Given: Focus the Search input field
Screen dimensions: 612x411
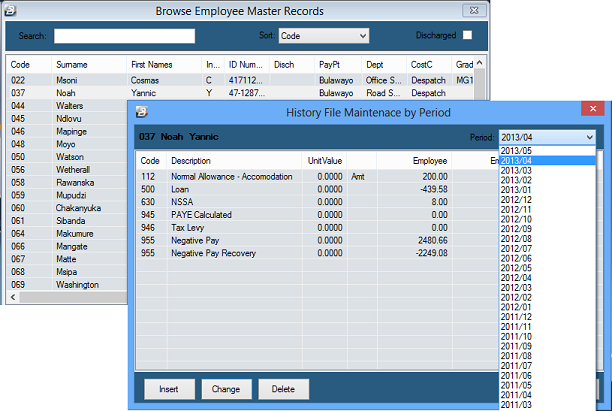Looking at the screenshot, I should (x=125, y=36).
